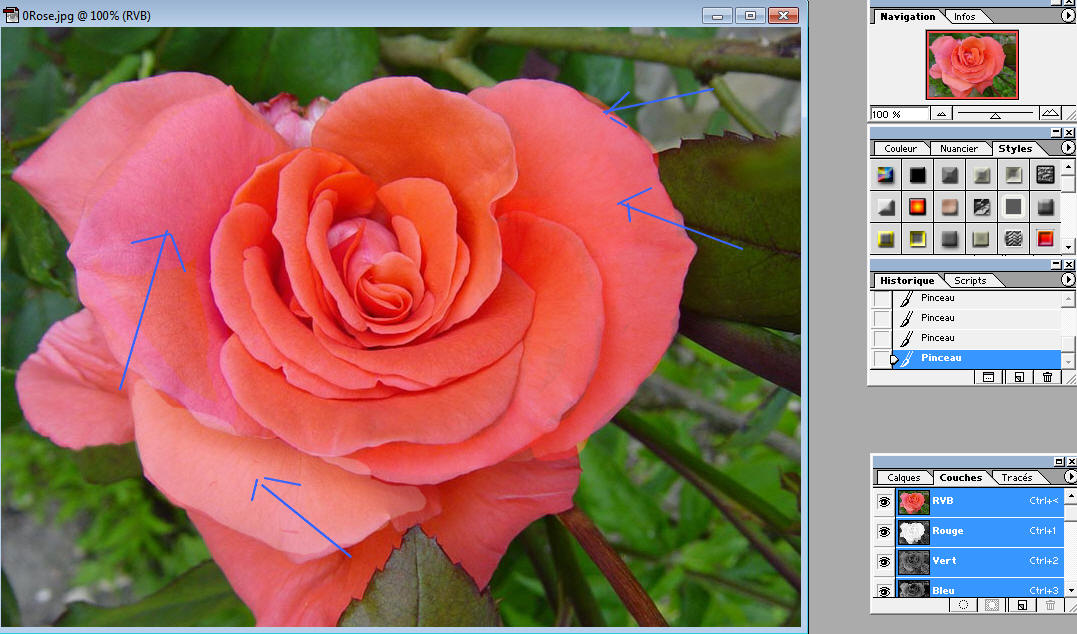Apply the solid black style swatch
The image size is (1077, 634).
pos(918,174)
